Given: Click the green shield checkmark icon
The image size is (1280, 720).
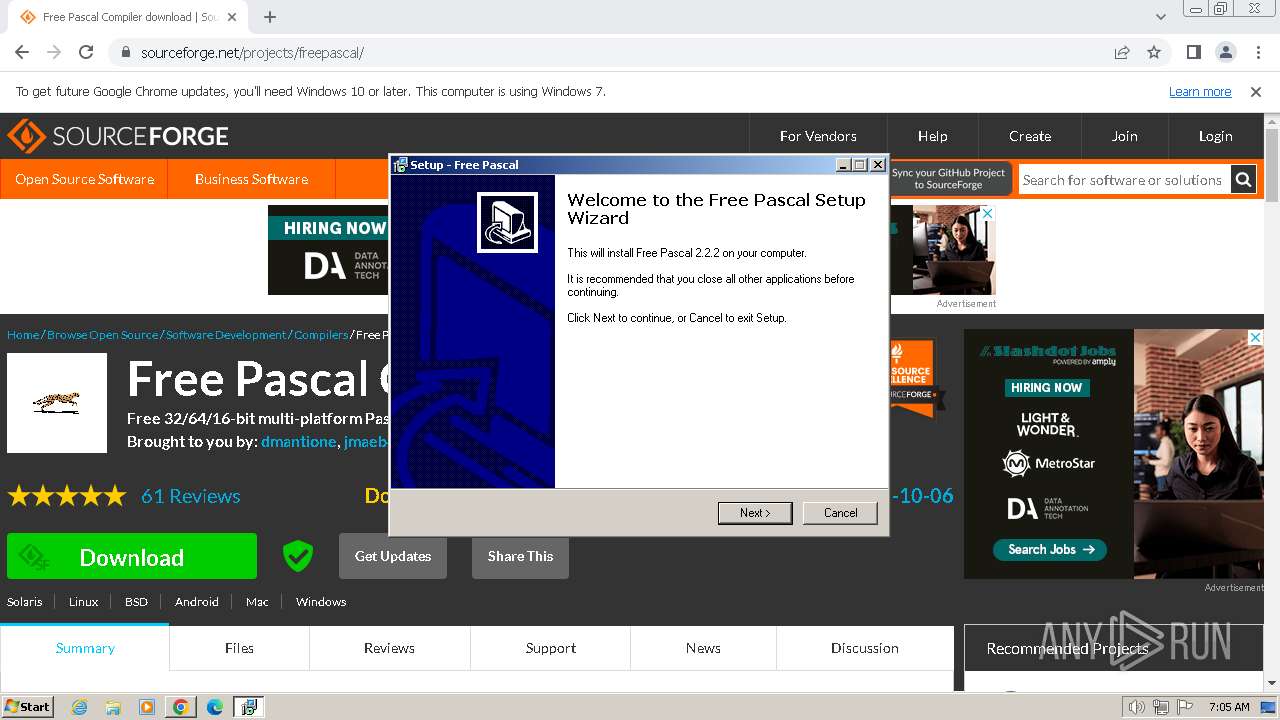Looking at the screenshot, I should (x=297, y=556).
